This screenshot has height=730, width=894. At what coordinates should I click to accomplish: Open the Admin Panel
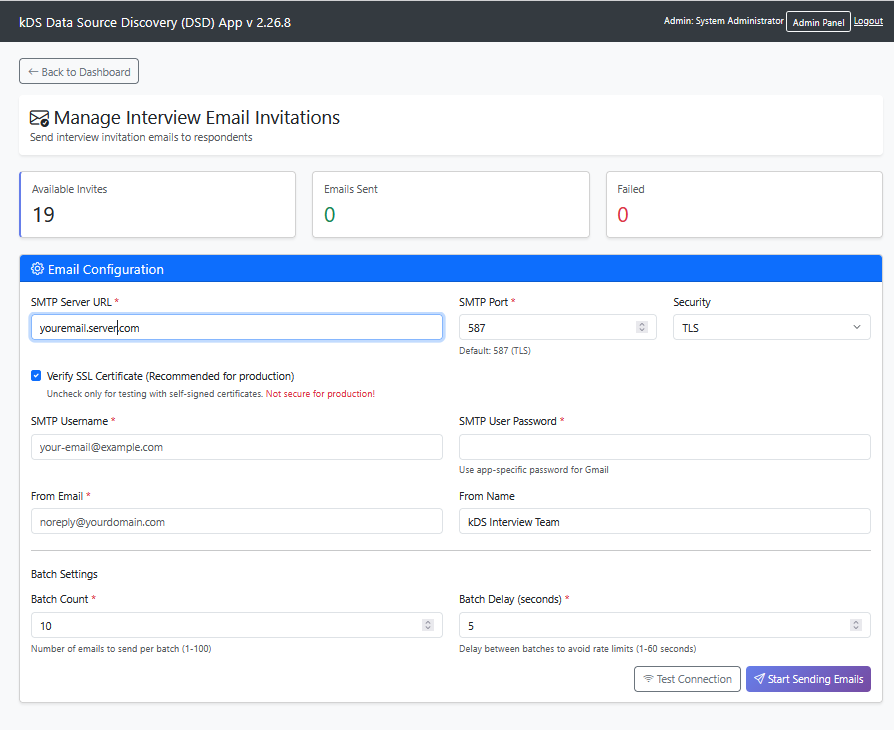[x=818, y=22]
